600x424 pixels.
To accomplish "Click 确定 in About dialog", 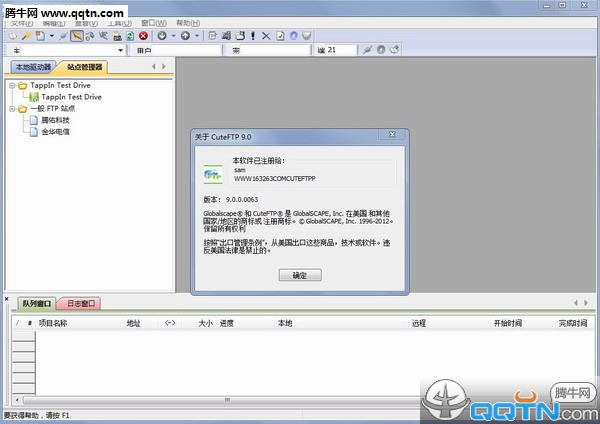I will (x=300, y=275).
